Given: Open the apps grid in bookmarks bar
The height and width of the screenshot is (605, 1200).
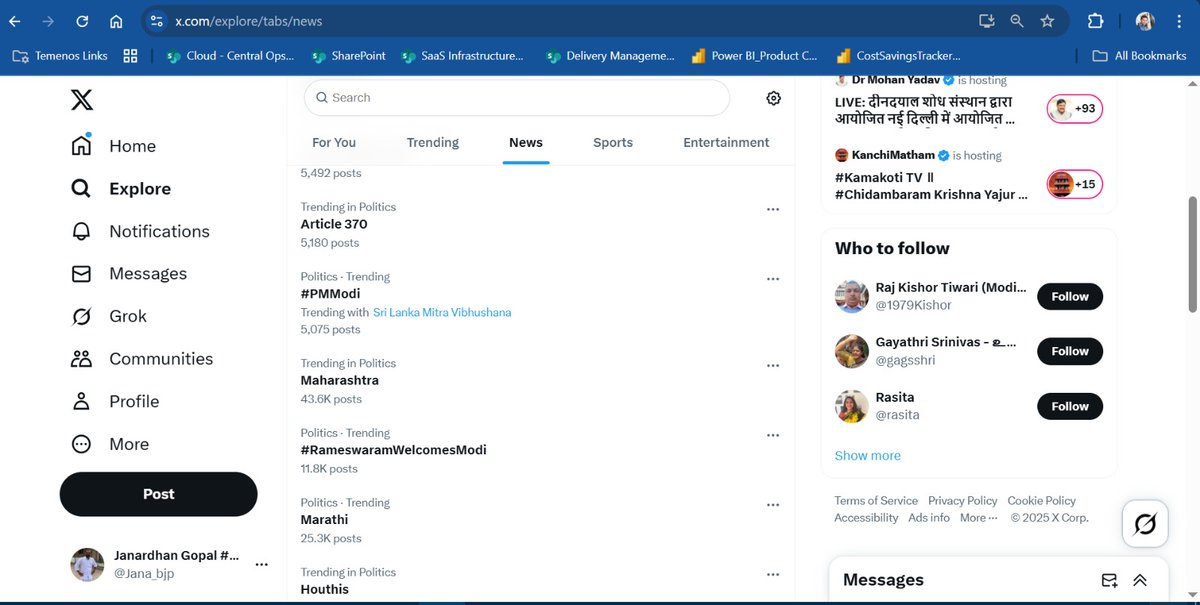Looking at the screenshot, I should pos(130,56).
